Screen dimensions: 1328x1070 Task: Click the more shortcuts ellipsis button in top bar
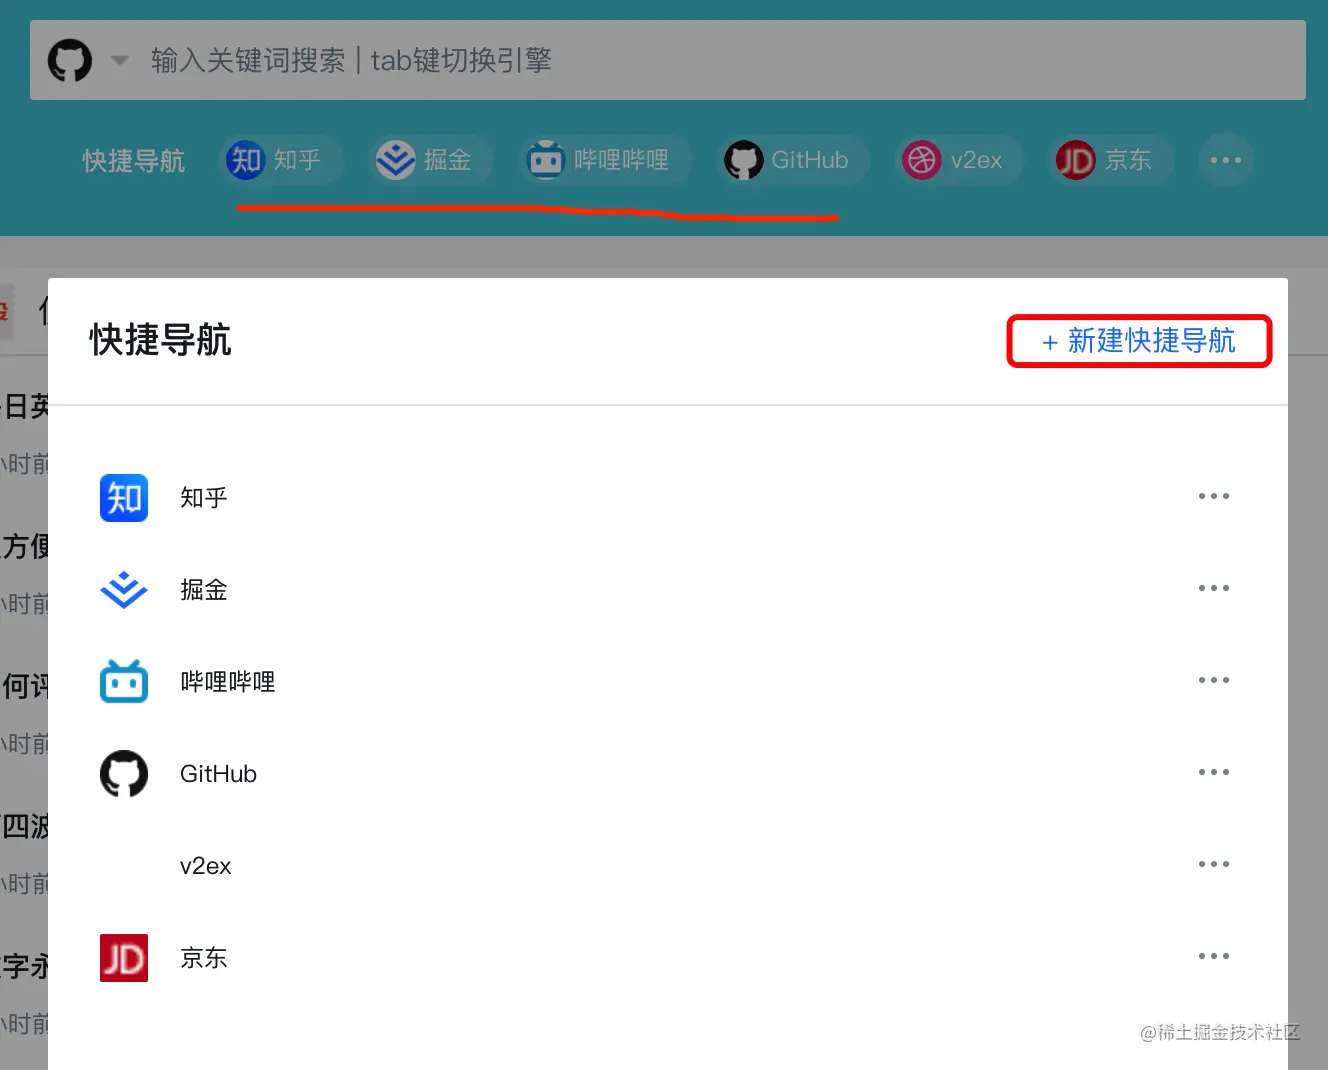point(1226,160)
